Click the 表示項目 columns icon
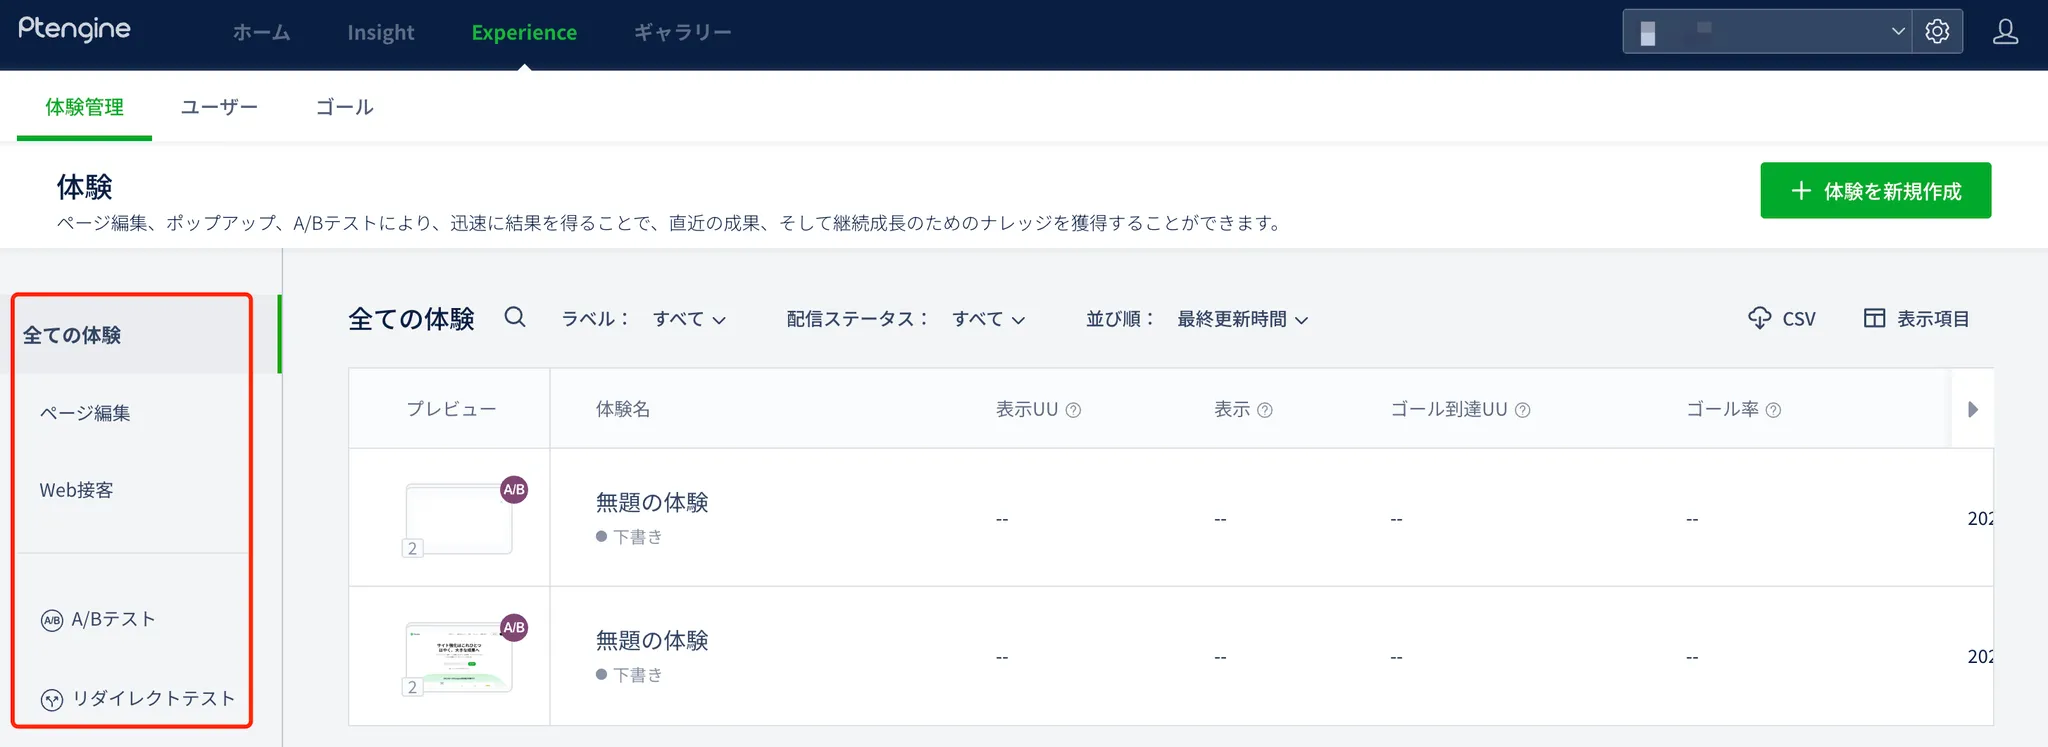The image size is (2048, 747). [1874, 318]
